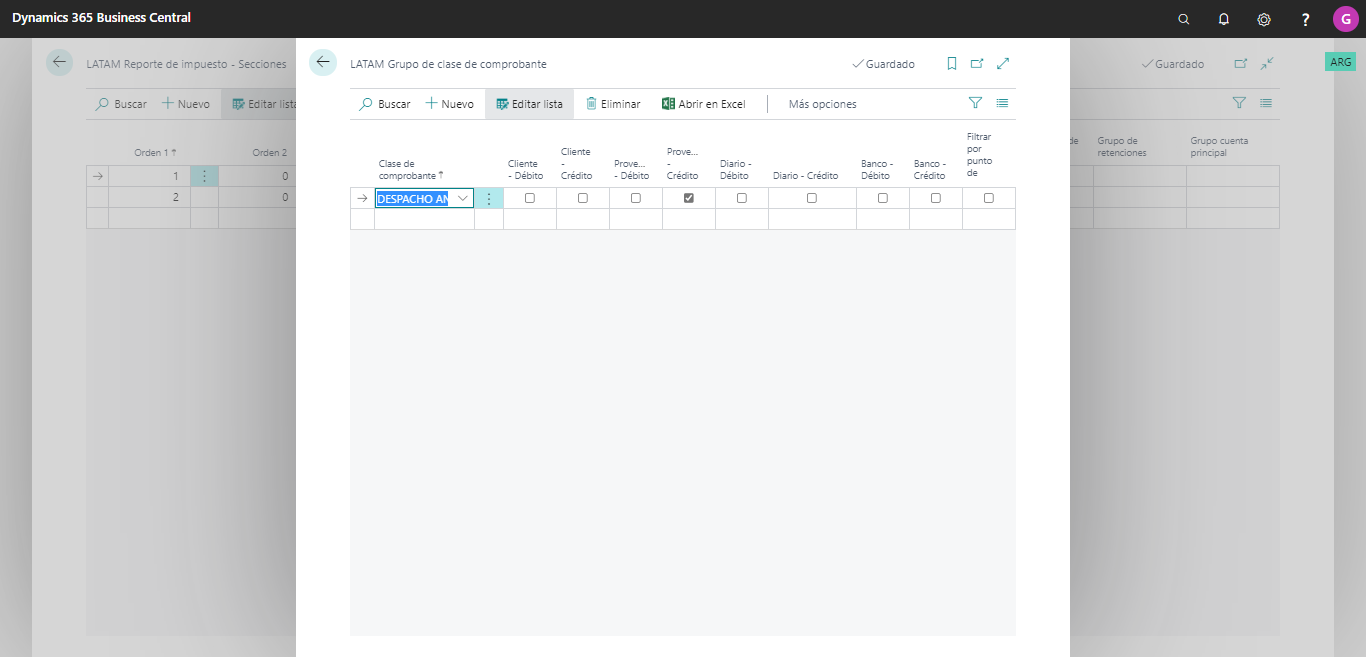This screenshot has width=1366, height=657.
Task: Toggle list view layout icon in dialog
Action: coord(1002,103)
